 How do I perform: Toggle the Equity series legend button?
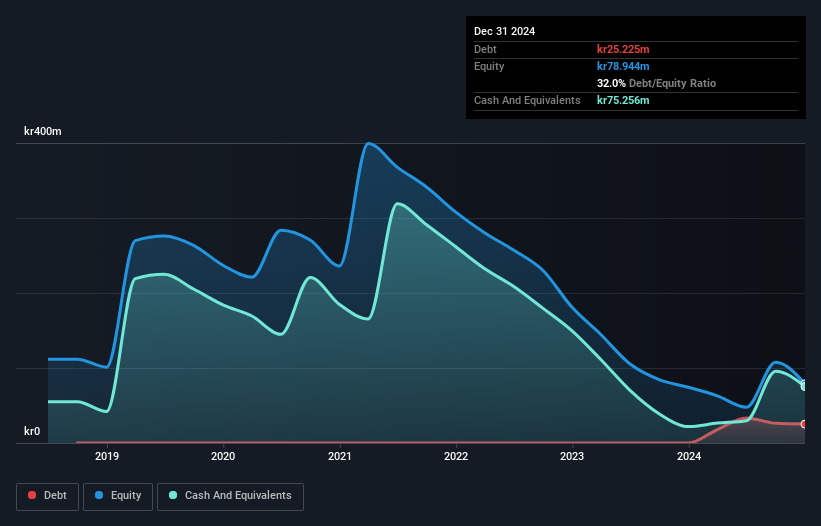tap(118, 496)
